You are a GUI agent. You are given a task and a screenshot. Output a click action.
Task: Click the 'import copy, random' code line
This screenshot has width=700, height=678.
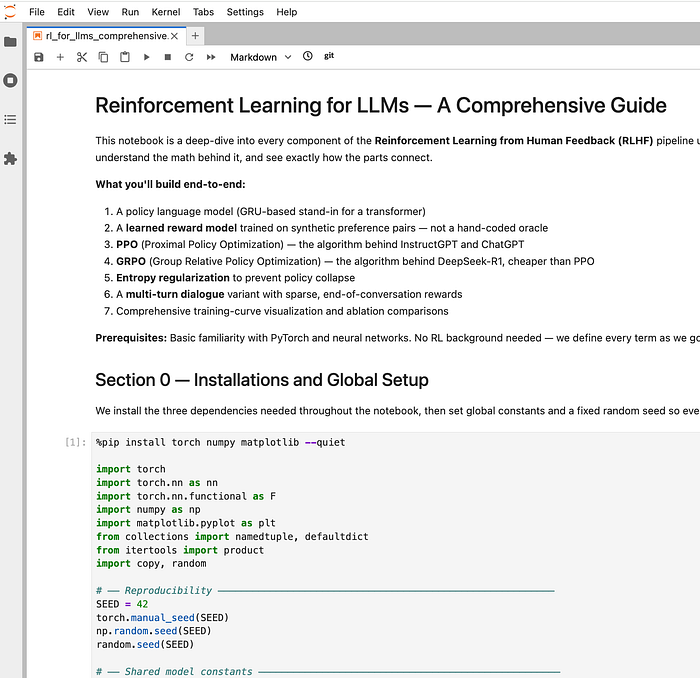151,563
